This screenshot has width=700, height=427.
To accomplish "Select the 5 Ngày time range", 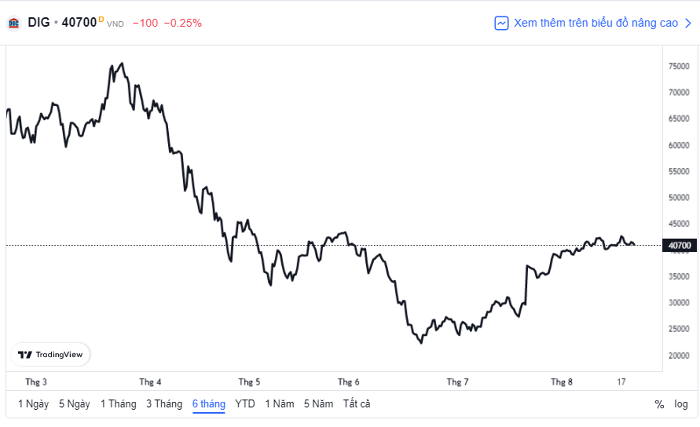I will pyautogui.click(x=75, y=404).
